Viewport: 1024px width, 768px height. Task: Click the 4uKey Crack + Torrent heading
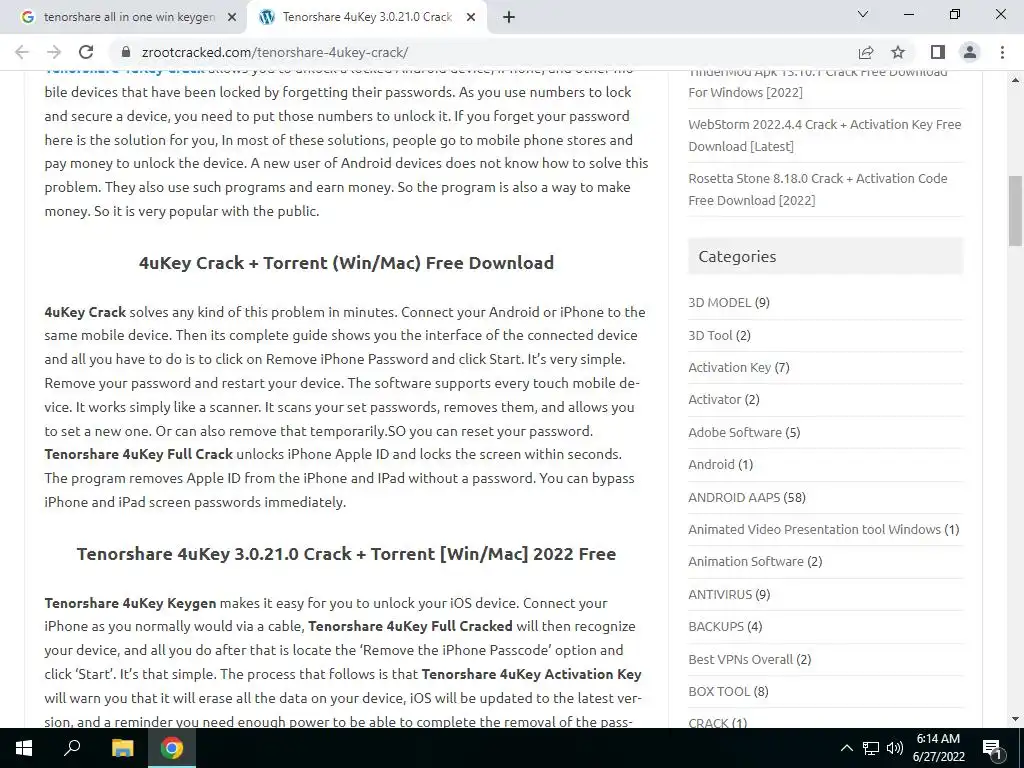tap(346, 263)
